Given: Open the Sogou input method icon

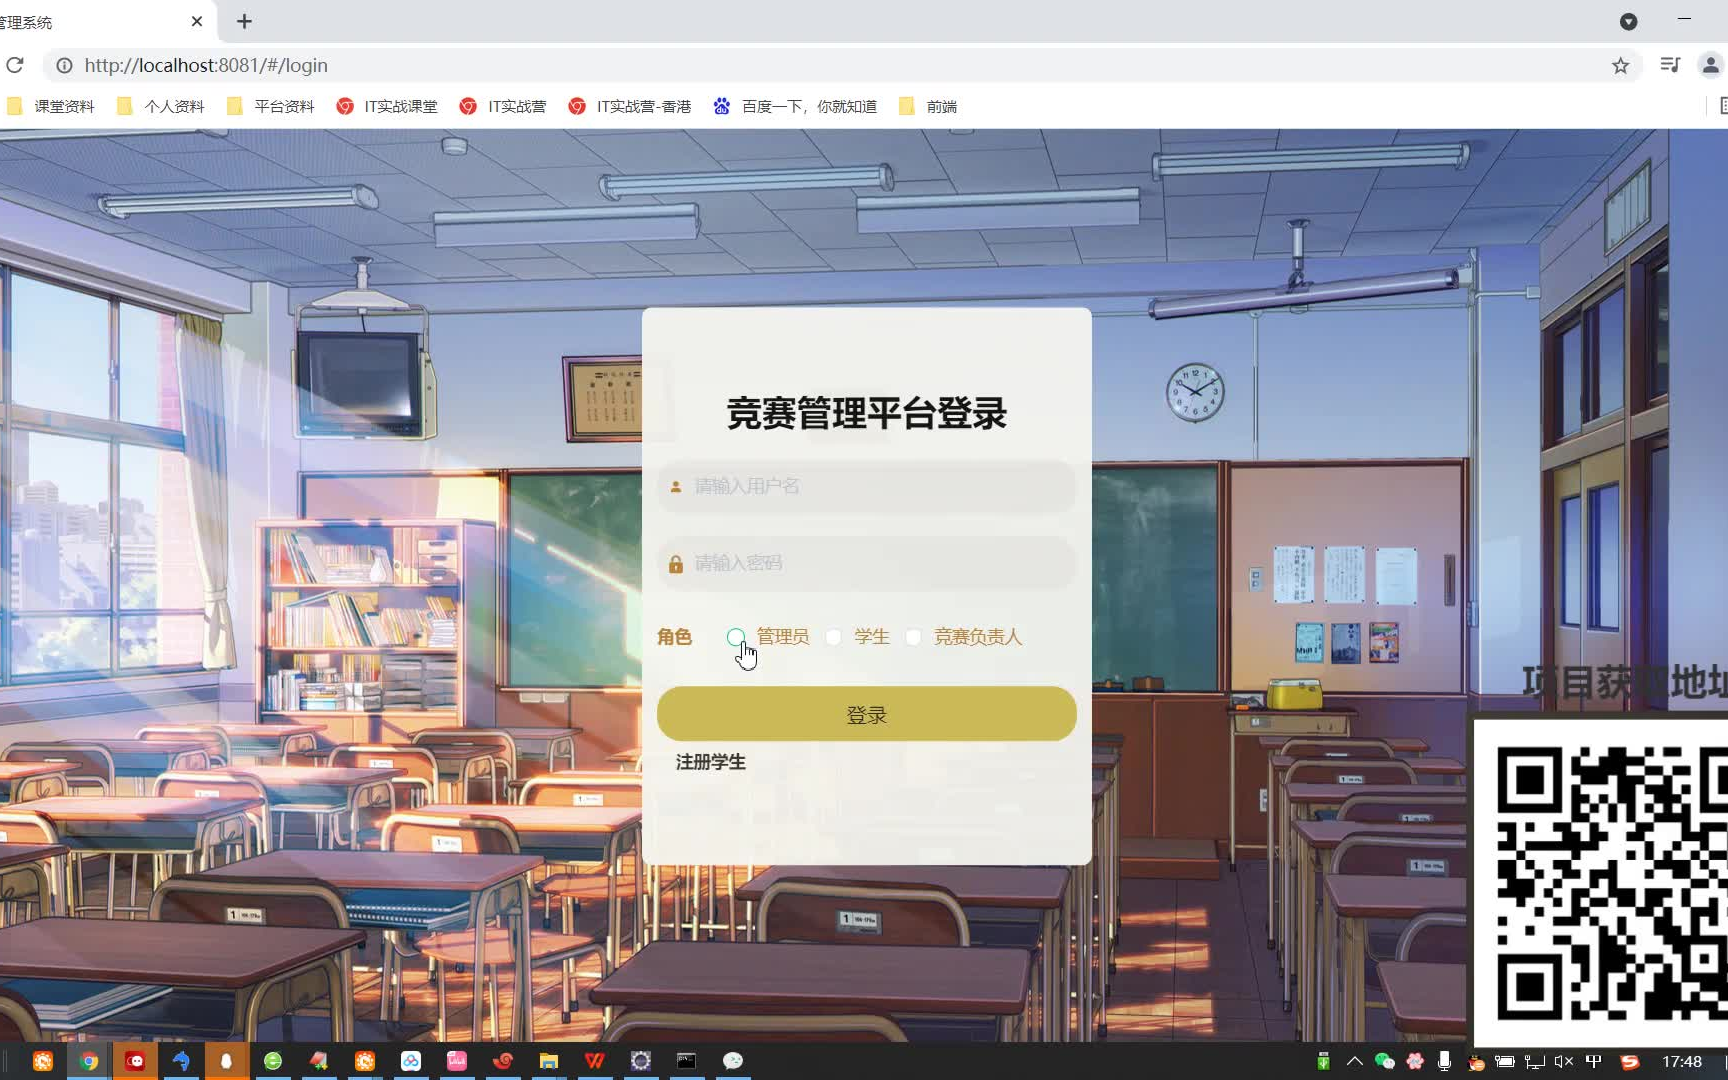Looking at the screenshot, I should point(1630,1062).
